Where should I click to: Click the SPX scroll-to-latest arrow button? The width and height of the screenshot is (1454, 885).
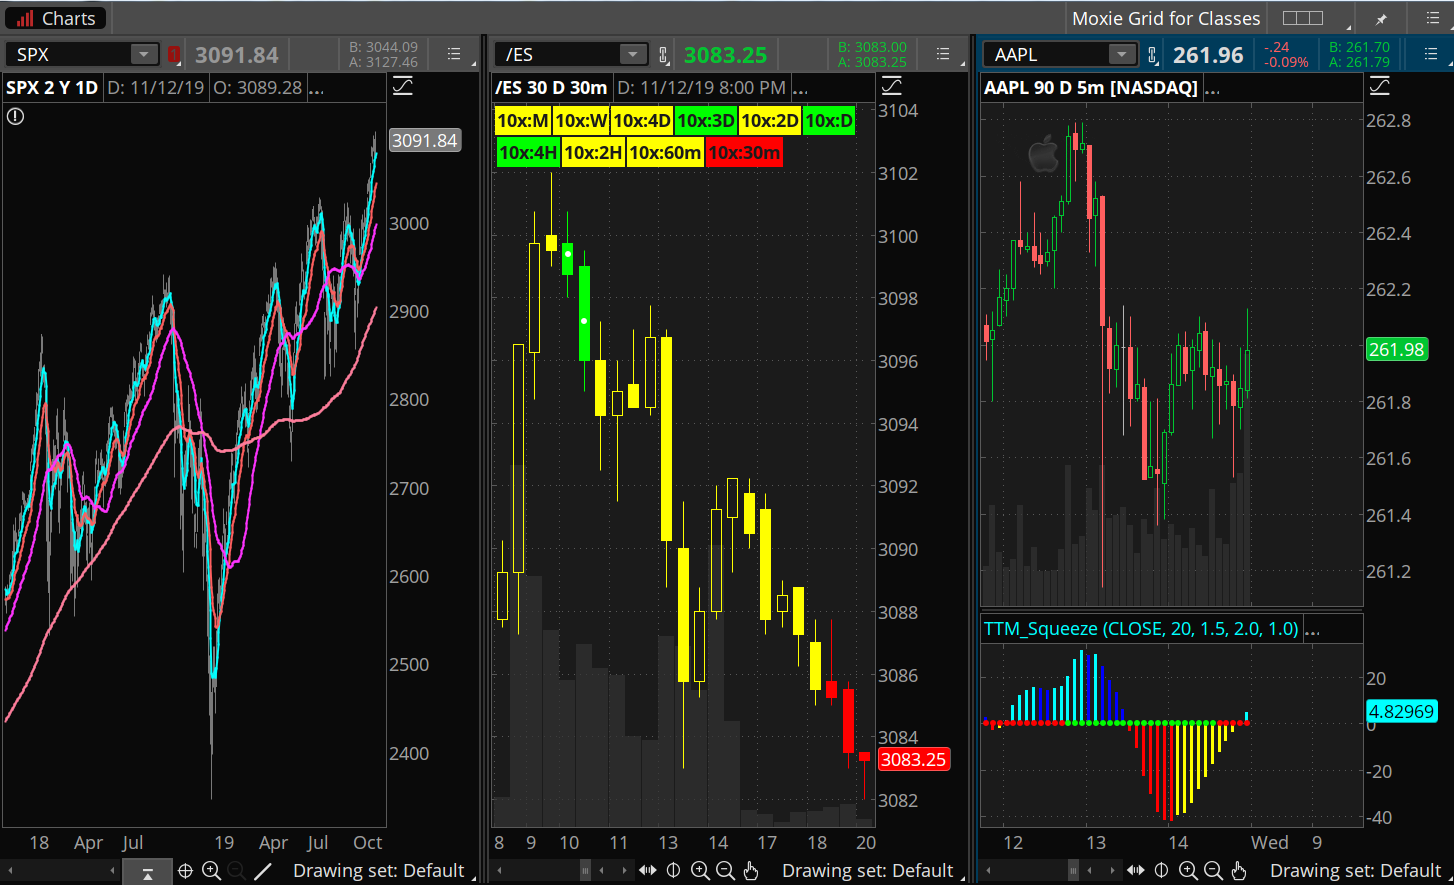click(x=147, y=872)
